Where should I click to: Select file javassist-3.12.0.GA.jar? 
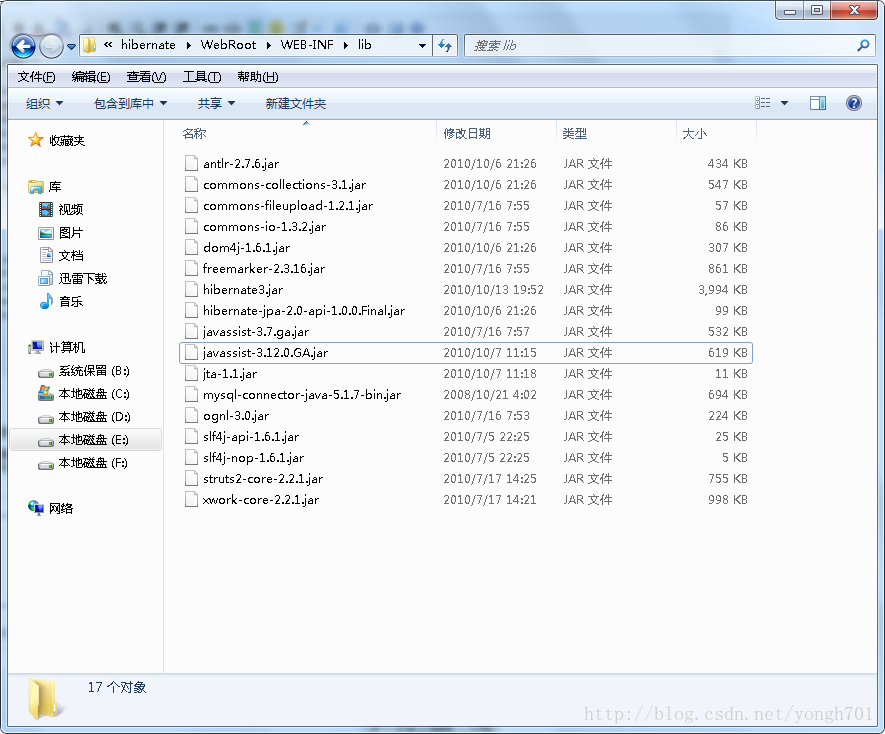pos(466,353)
